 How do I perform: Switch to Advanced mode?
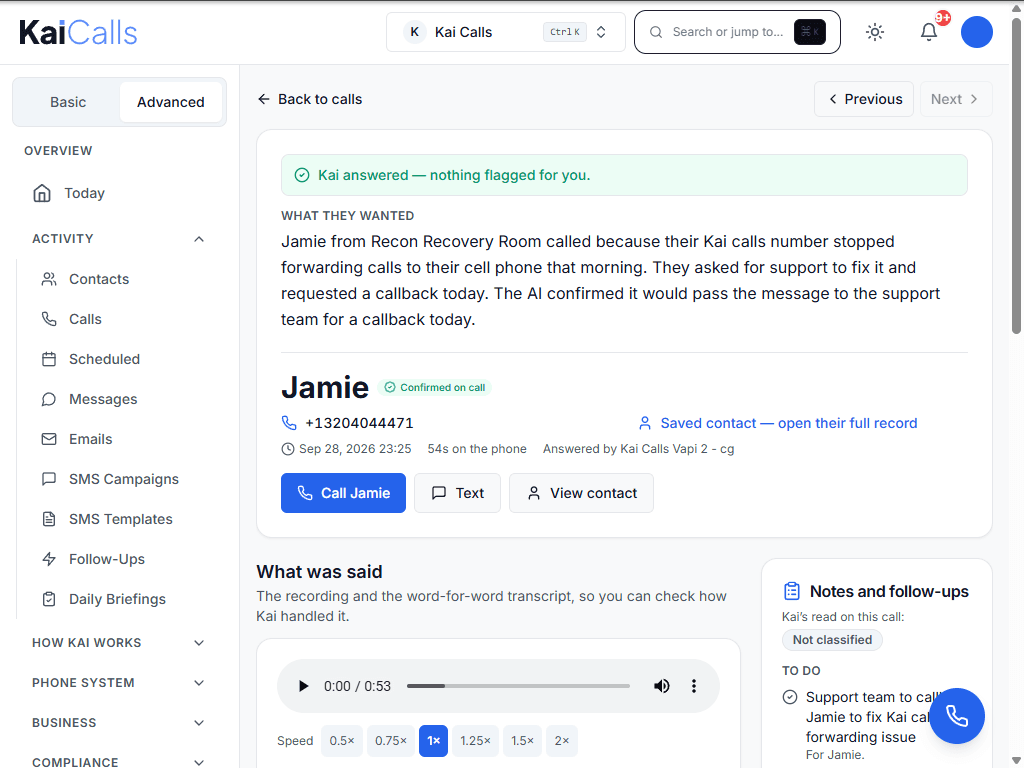pos(170,102)
